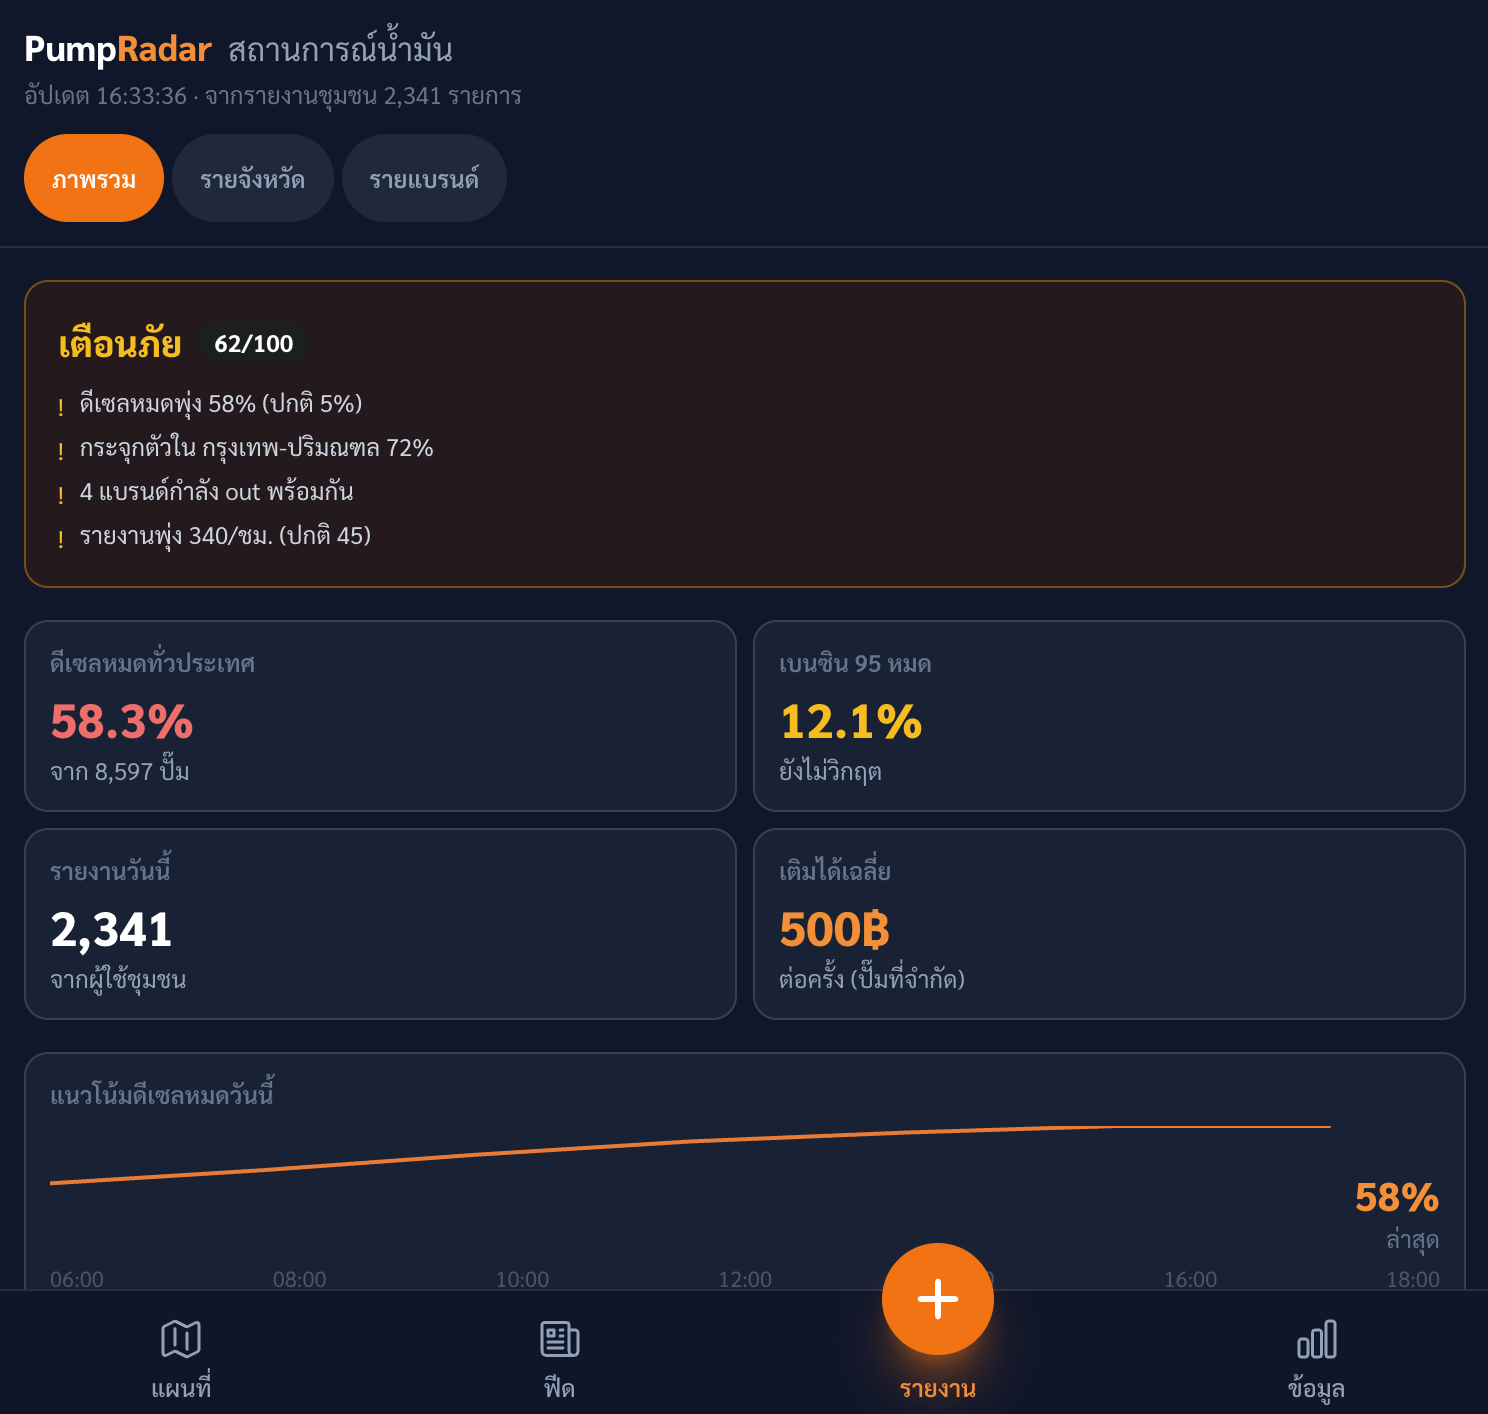This screenshot has height=1414, width=1488.
Task: Tap the 2,341 reports today card
Action: [380, 924]
